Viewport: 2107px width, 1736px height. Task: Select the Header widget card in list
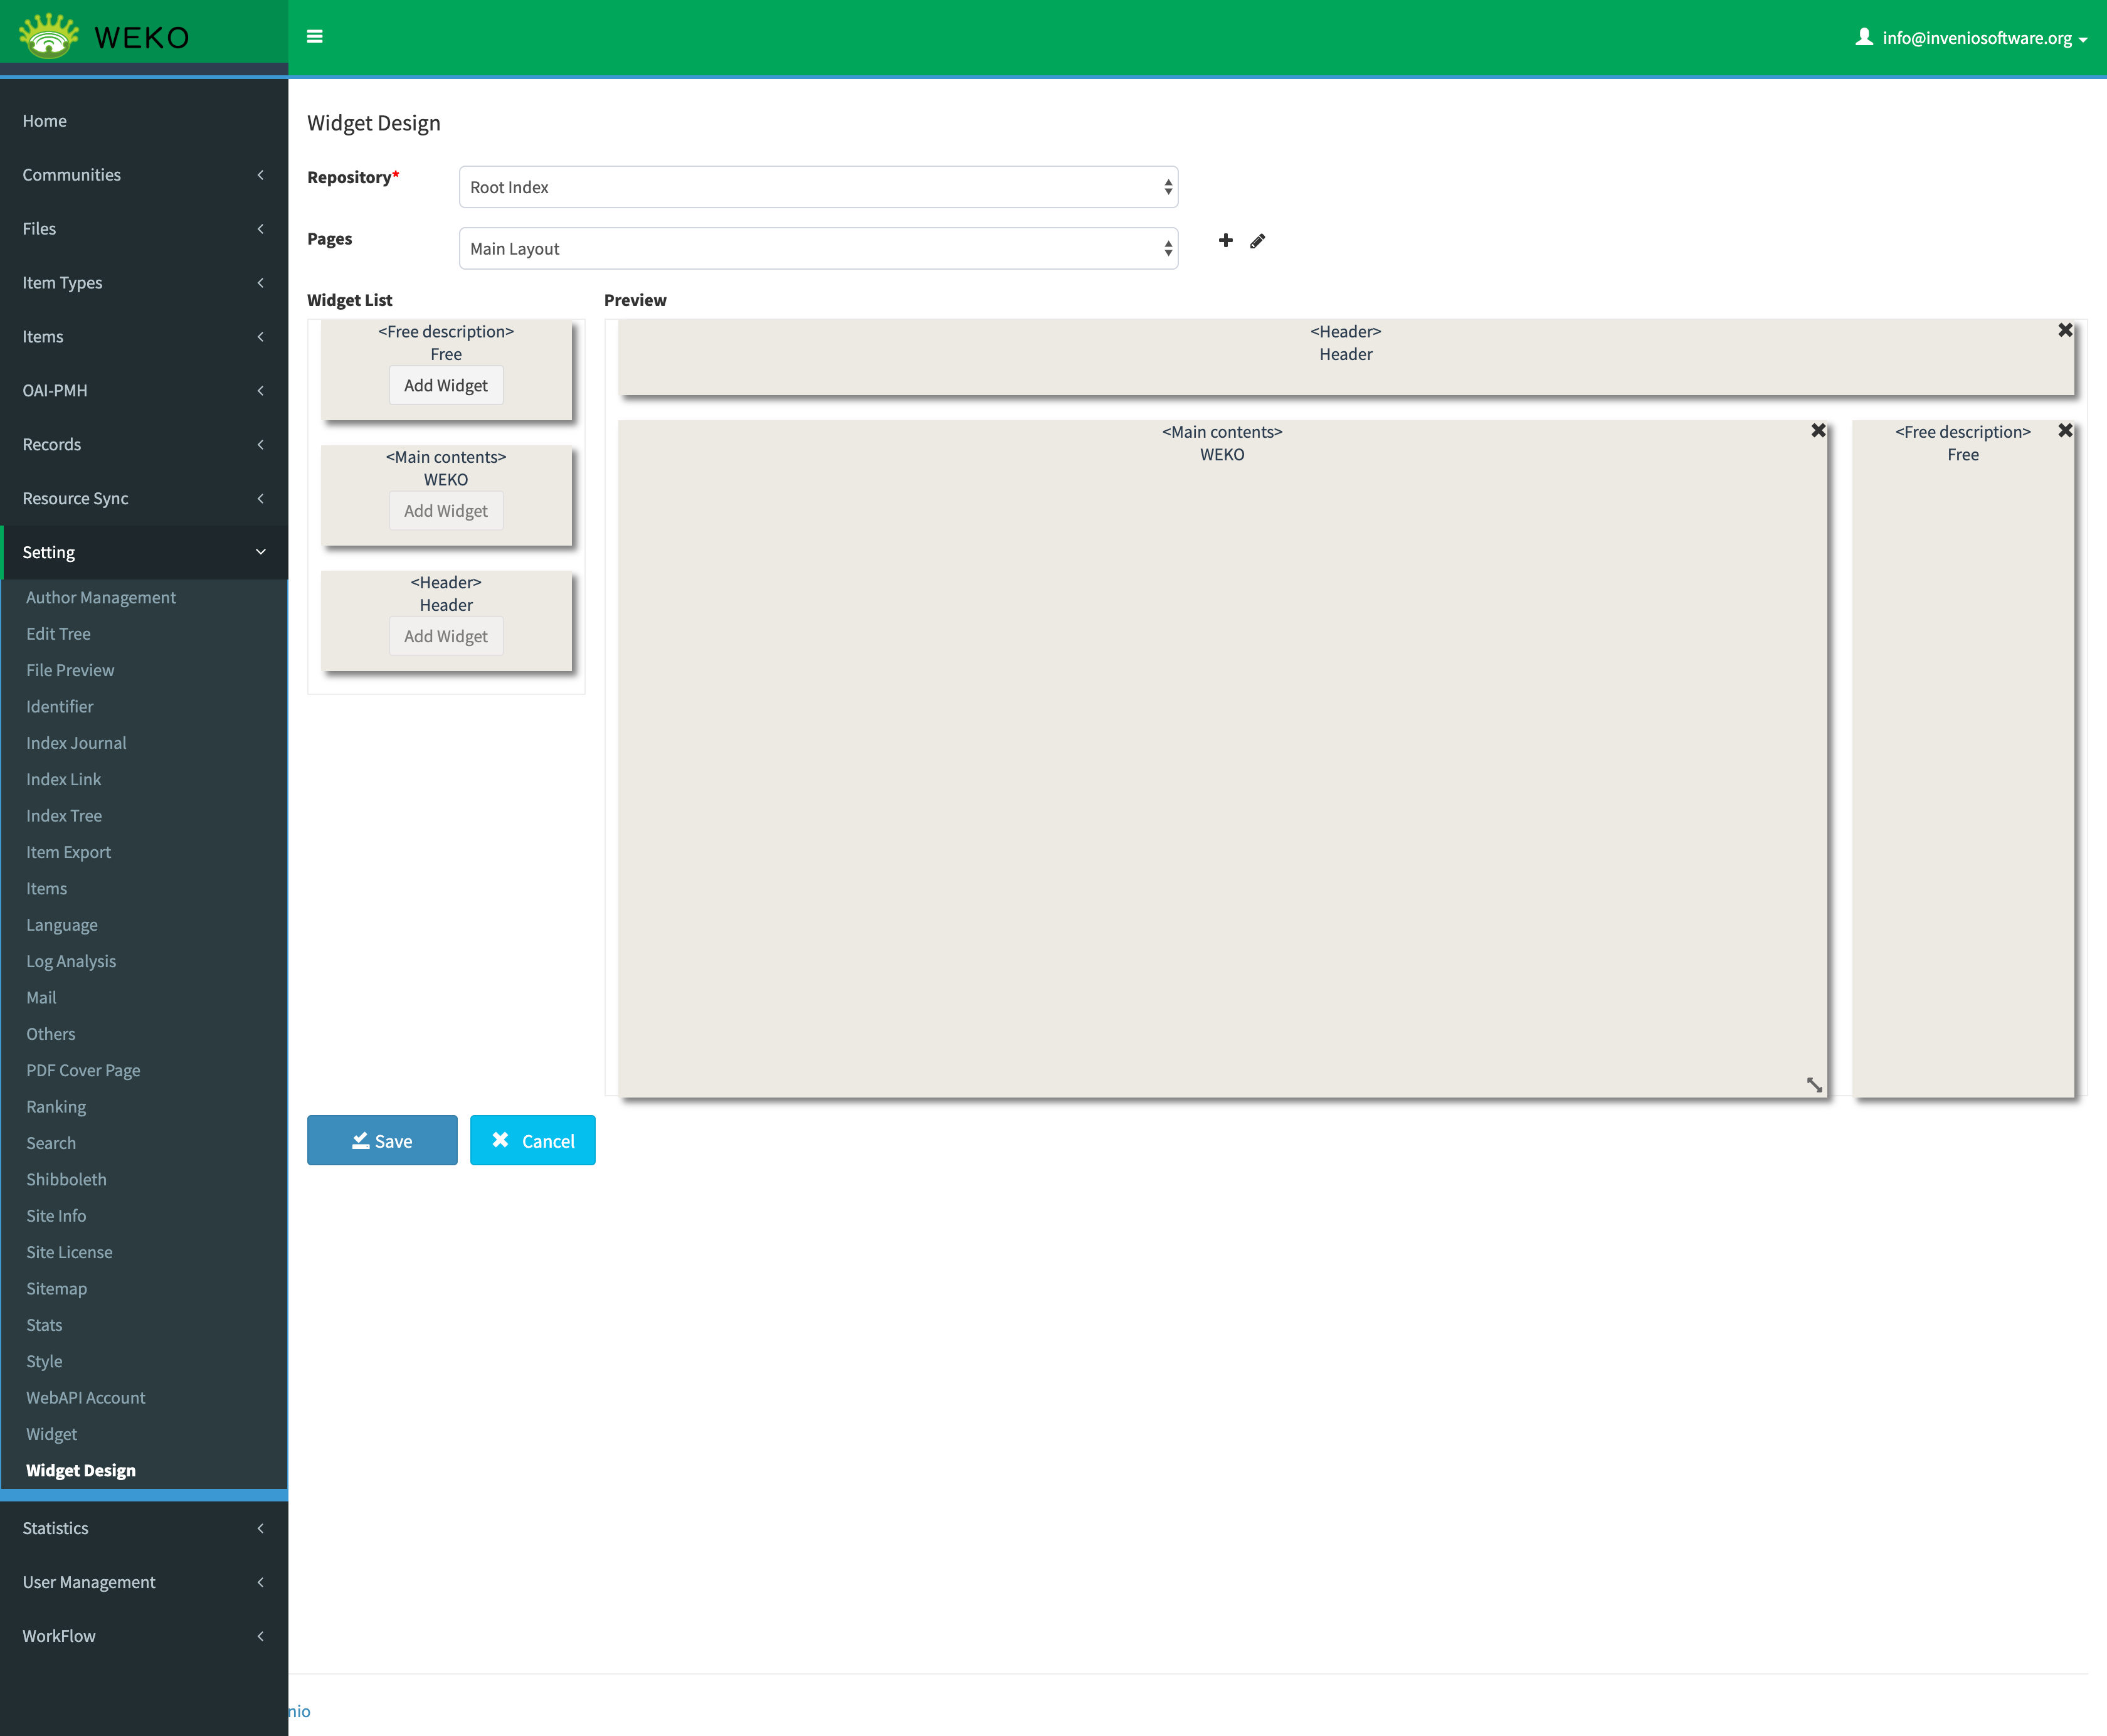445,593
